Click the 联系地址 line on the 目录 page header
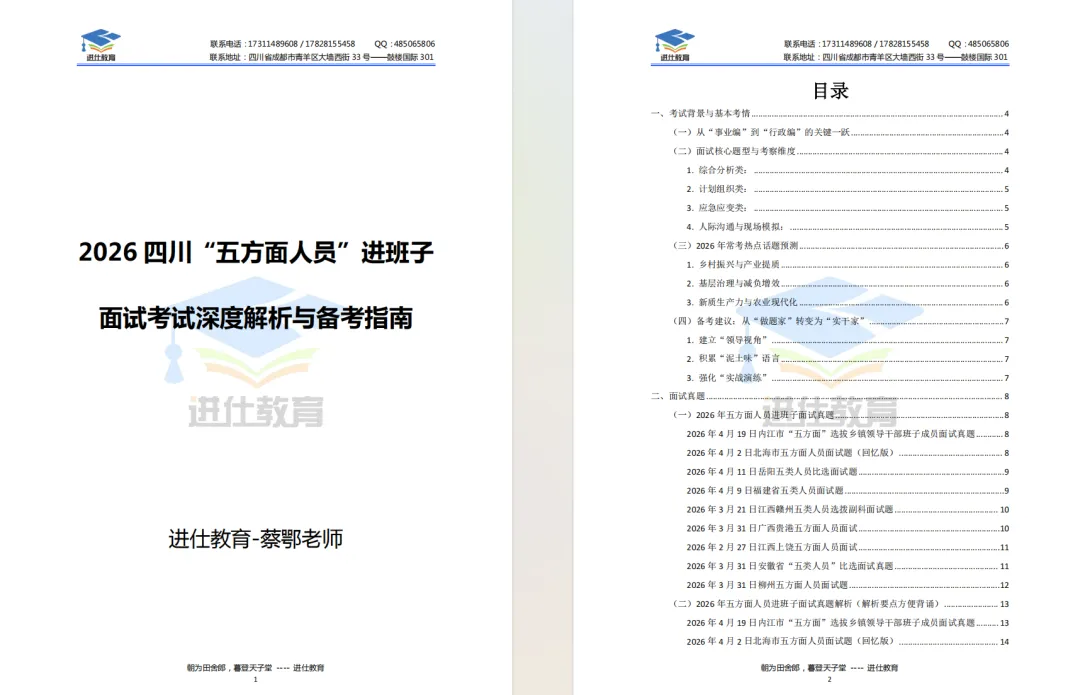This screenshot has width=1080, height=695. click(895, 57)
